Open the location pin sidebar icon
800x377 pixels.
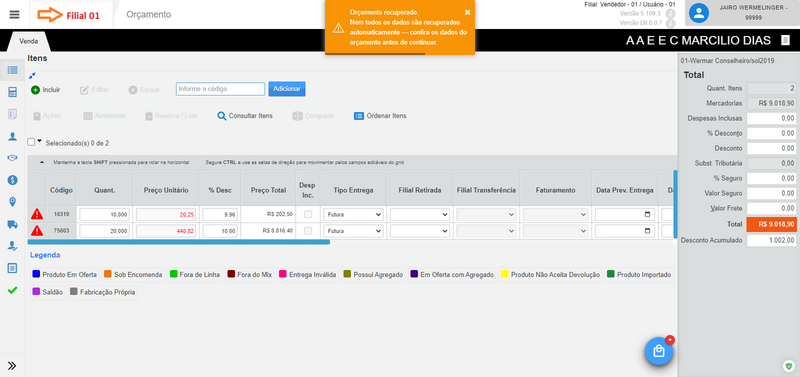click(13, 203)
